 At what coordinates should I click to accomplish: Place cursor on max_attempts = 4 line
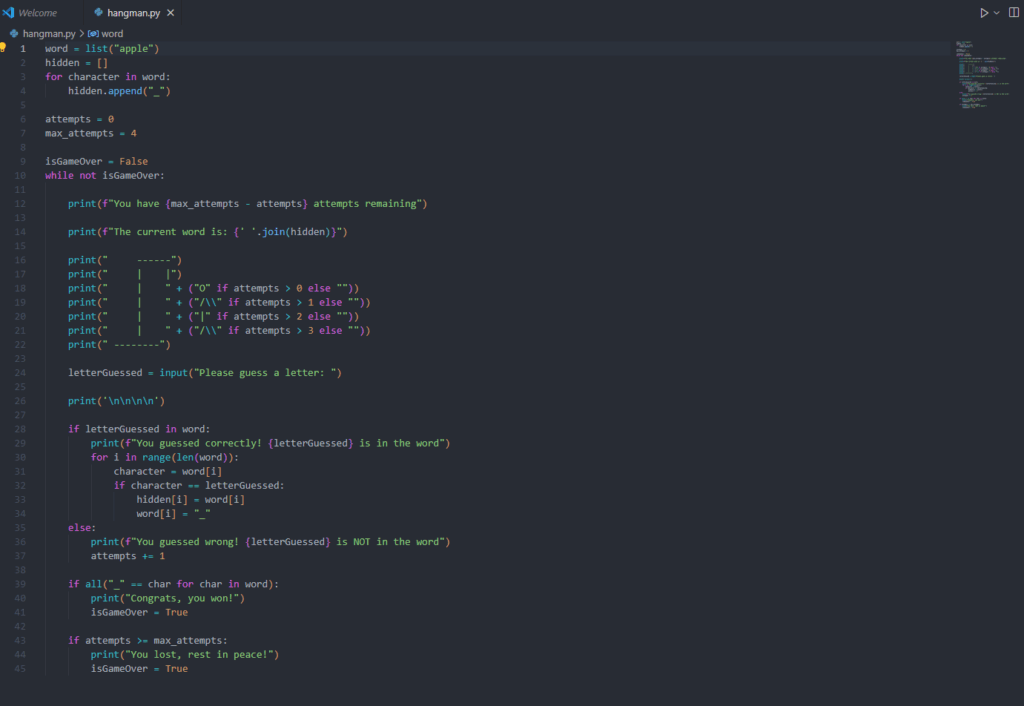(90, 133)
